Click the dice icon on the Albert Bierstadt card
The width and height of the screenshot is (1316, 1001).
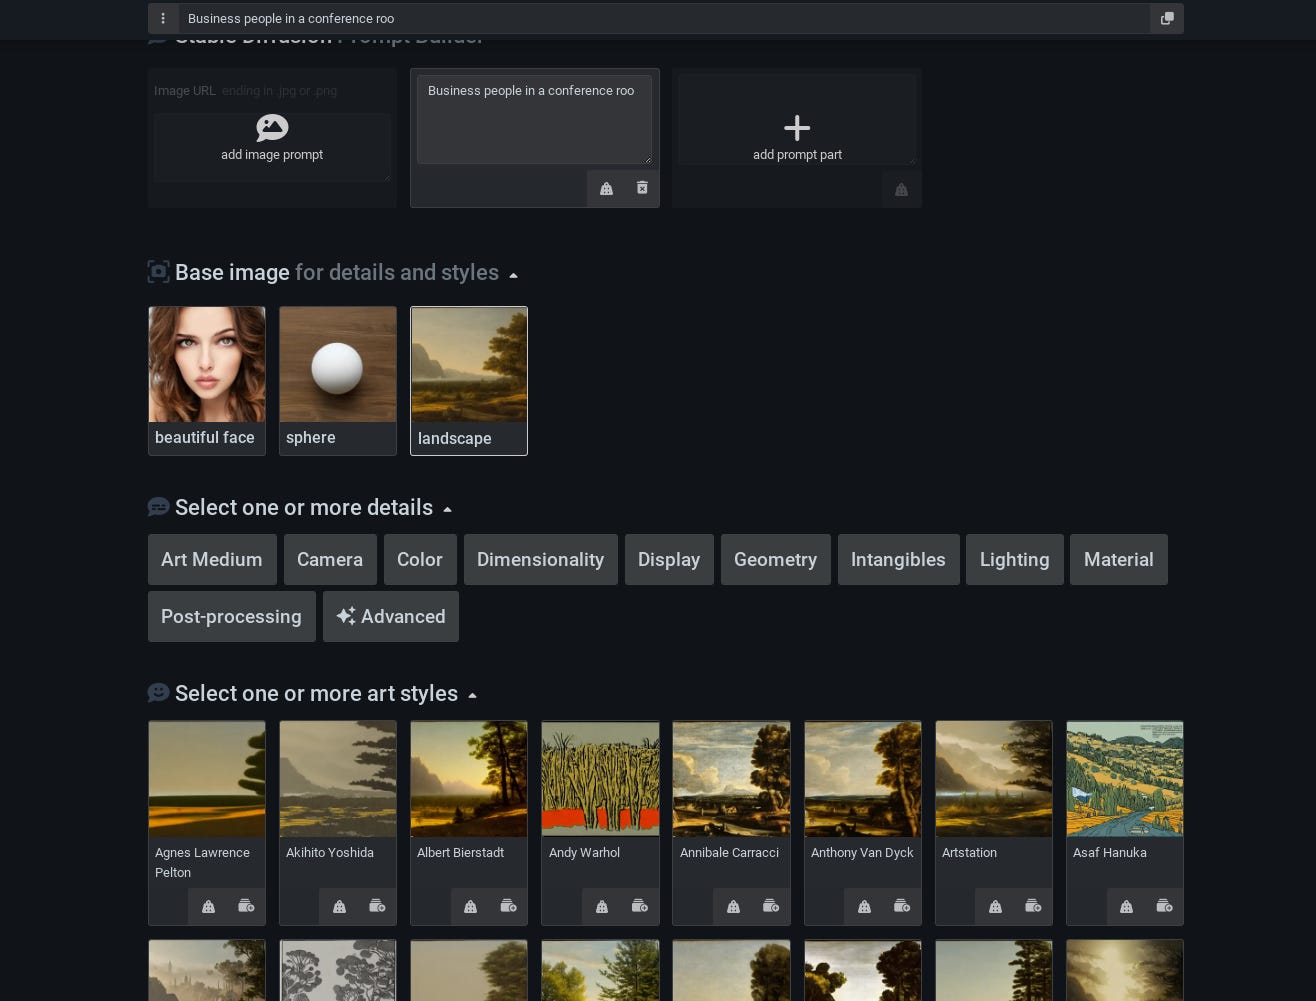(x=470, y=906)
